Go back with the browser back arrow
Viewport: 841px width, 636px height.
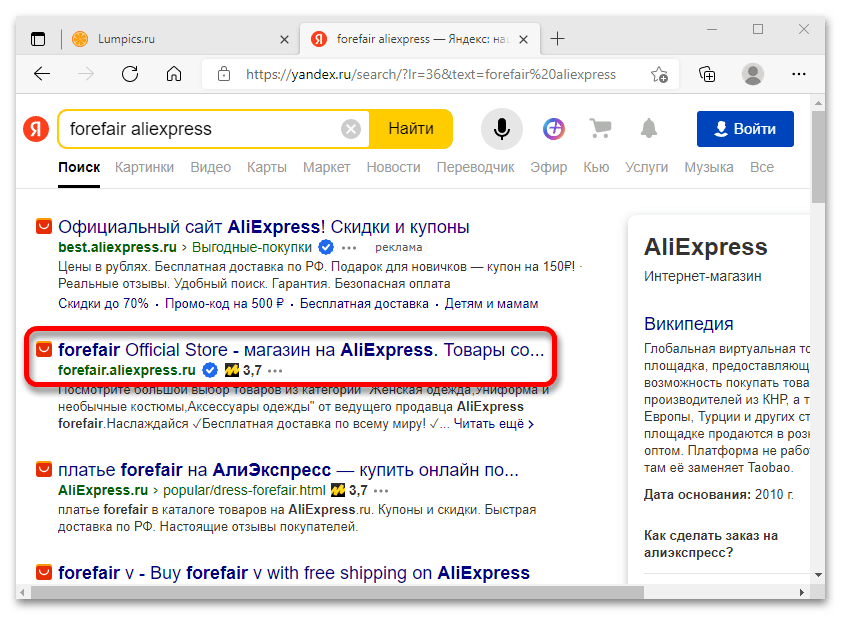42,74
